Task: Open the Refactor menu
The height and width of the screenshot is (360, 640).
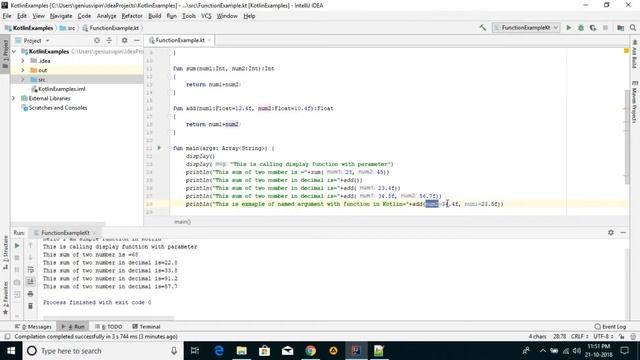Action: tap(132, 16)
